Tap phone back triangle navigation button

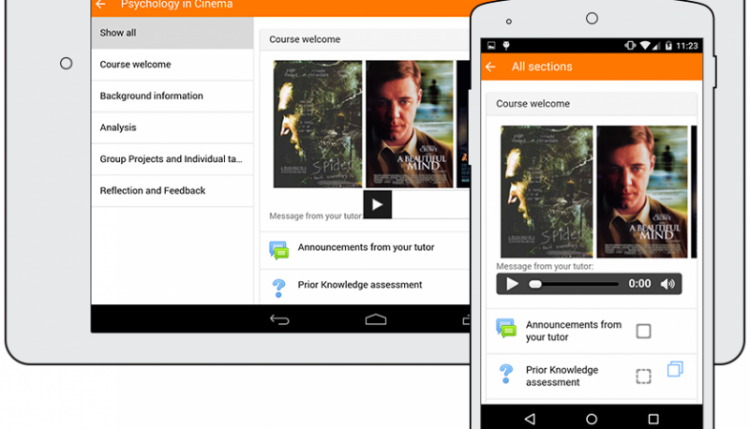pos(530,419)
